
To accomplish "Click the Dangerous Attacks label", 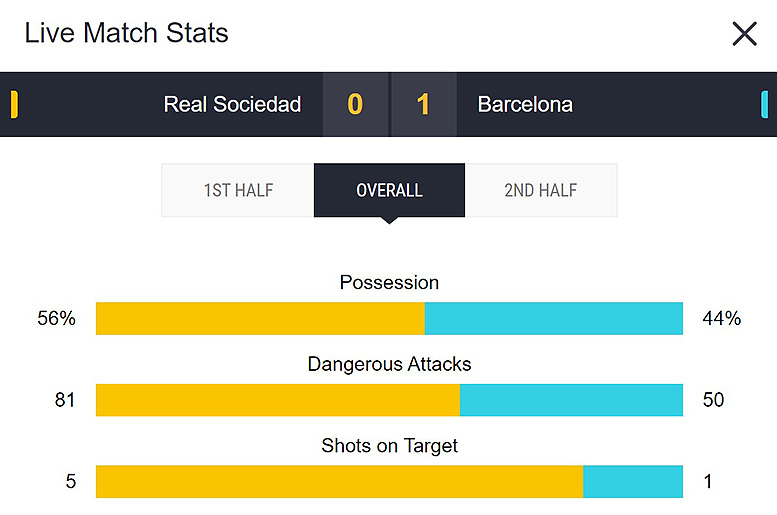I will (x=389, y=364).
